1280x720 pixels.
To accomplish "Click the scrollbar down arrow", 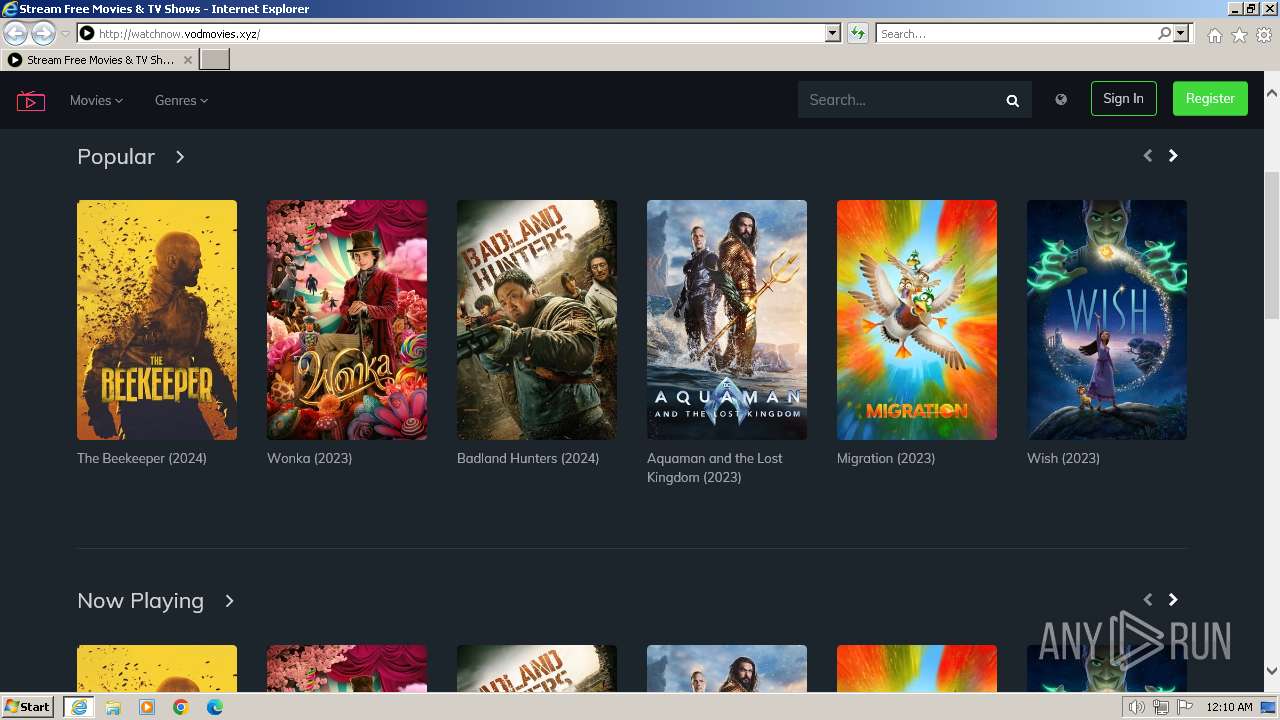I will (1272, 671).
